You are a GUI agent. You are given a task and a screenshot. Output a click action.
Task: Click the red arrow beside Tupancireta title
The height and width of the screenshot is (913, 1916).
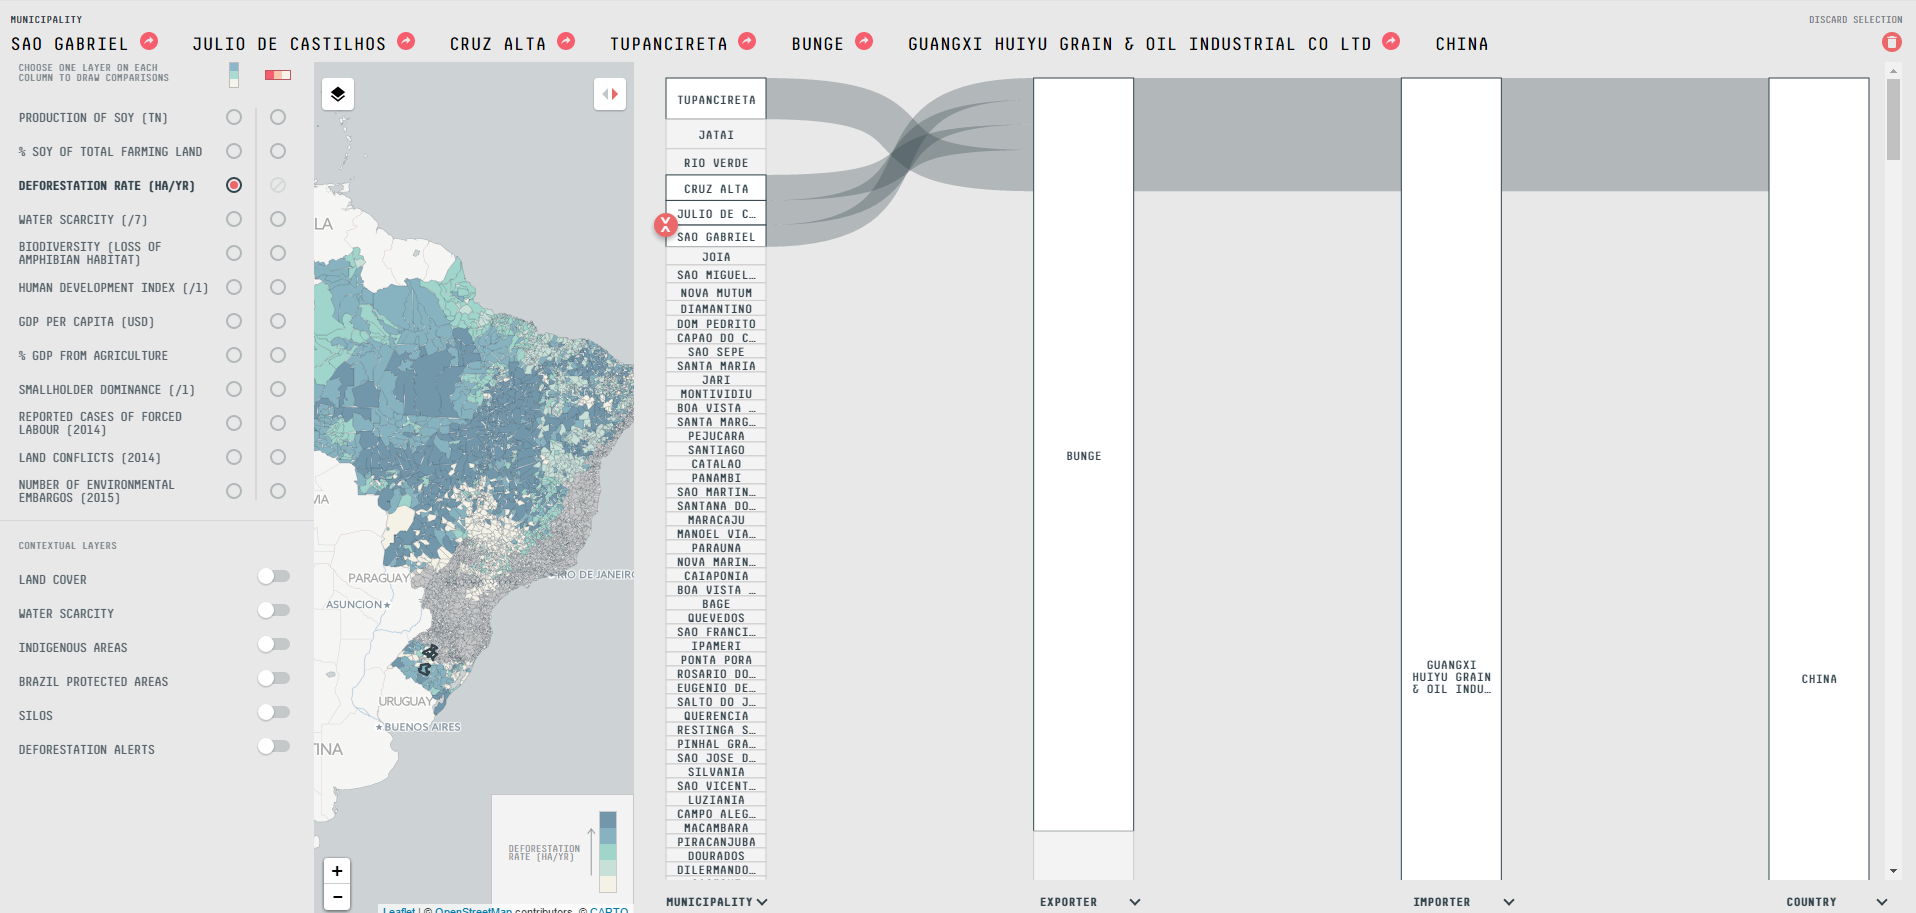[x=747, y=41]
